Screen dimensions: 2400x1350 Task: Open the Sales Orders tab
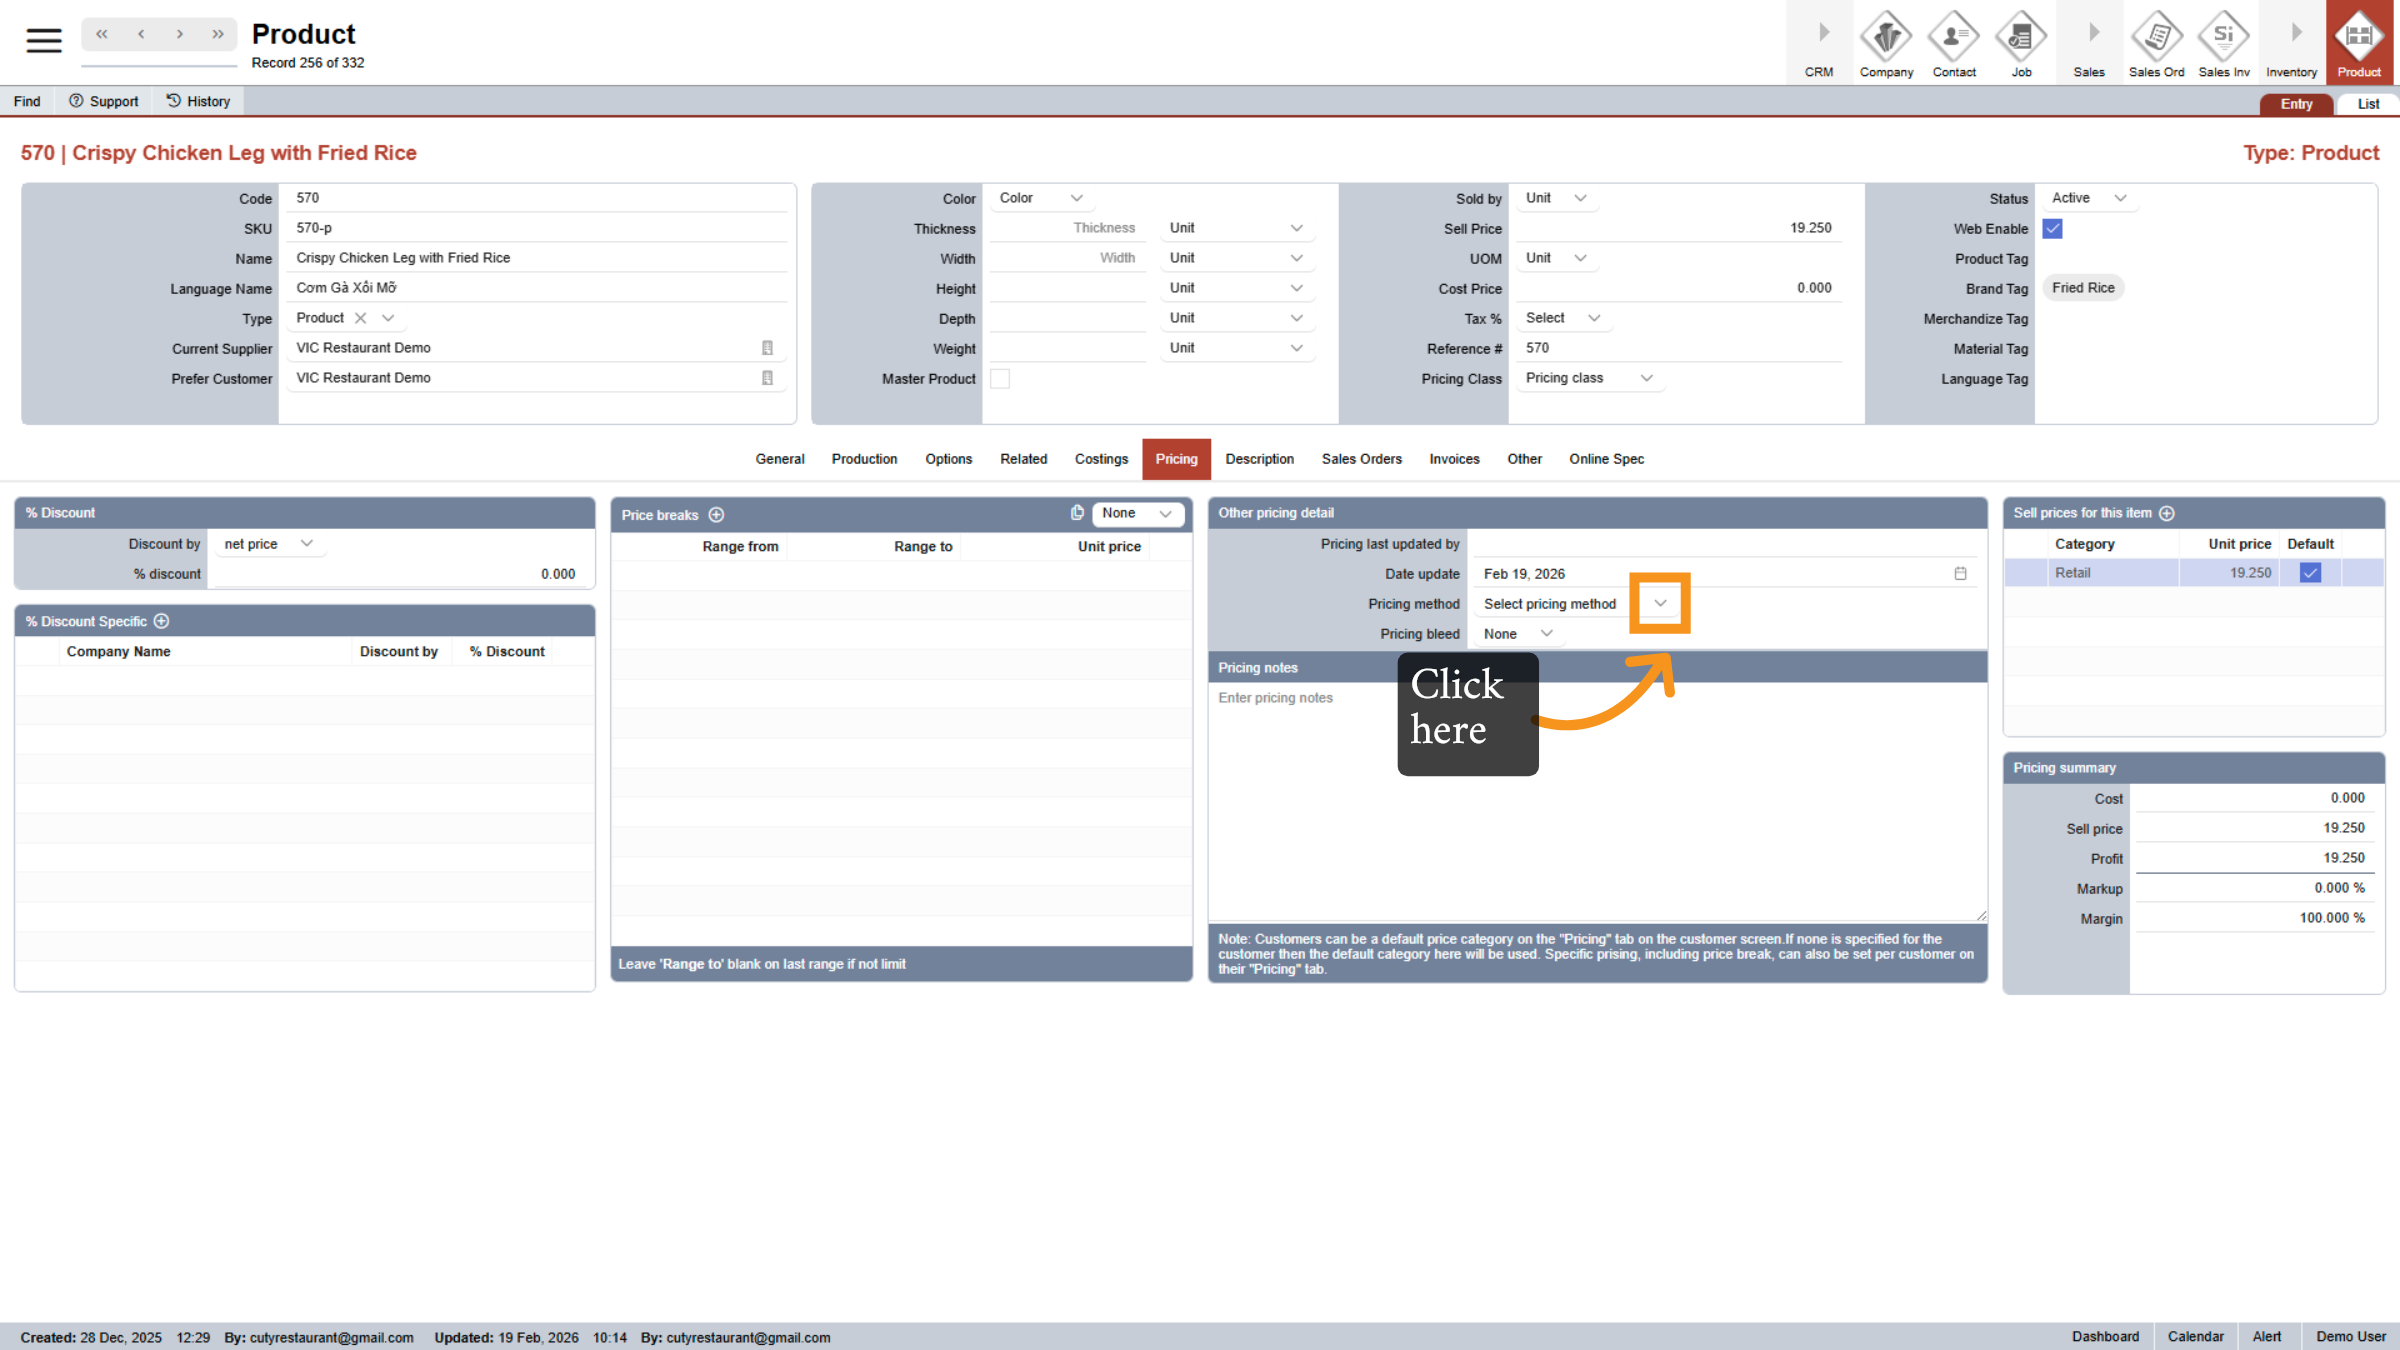click(1361, 459)
